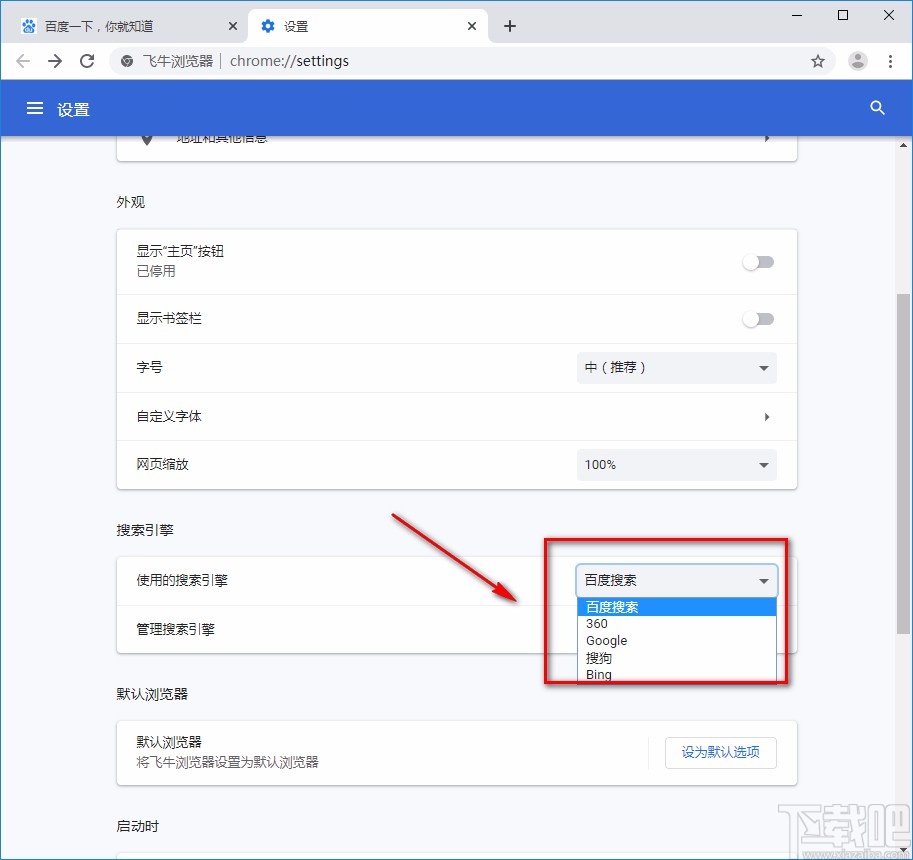913x860 pixels.
Task: Click the 设为默认选项 button
Action: click(x=720, y=752)
